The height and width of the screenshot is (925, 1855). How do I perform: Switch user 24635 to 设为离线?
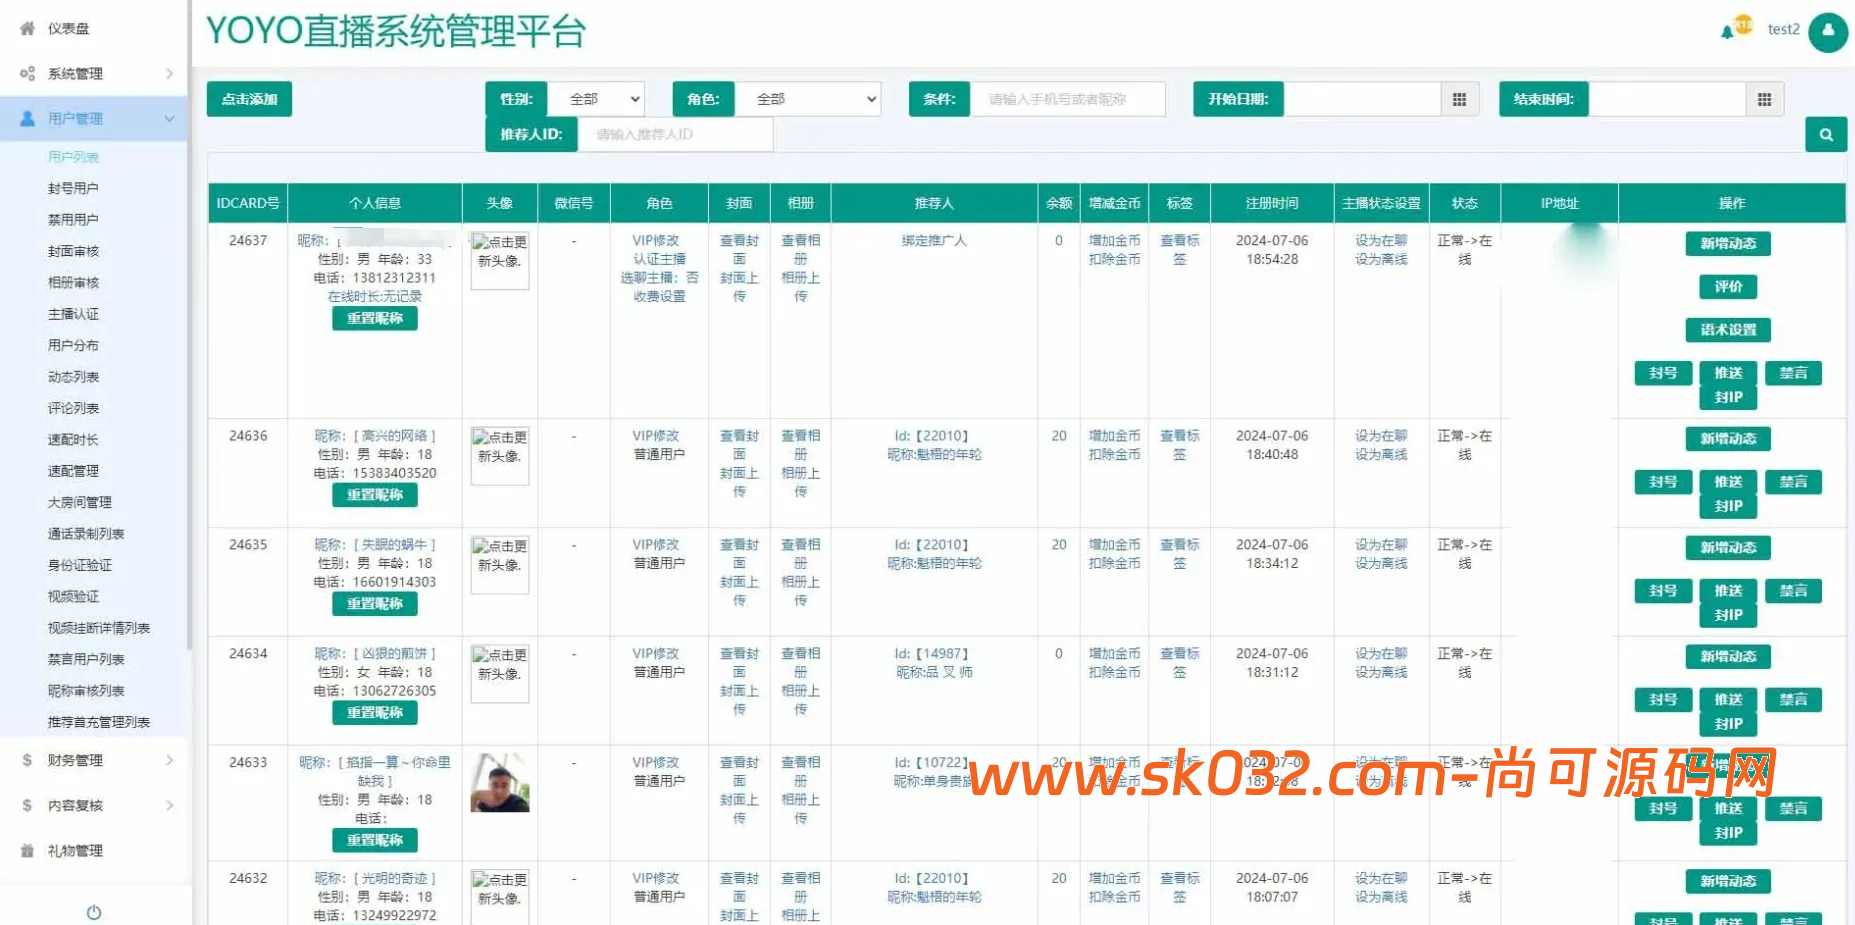(x=1381, y=563)
